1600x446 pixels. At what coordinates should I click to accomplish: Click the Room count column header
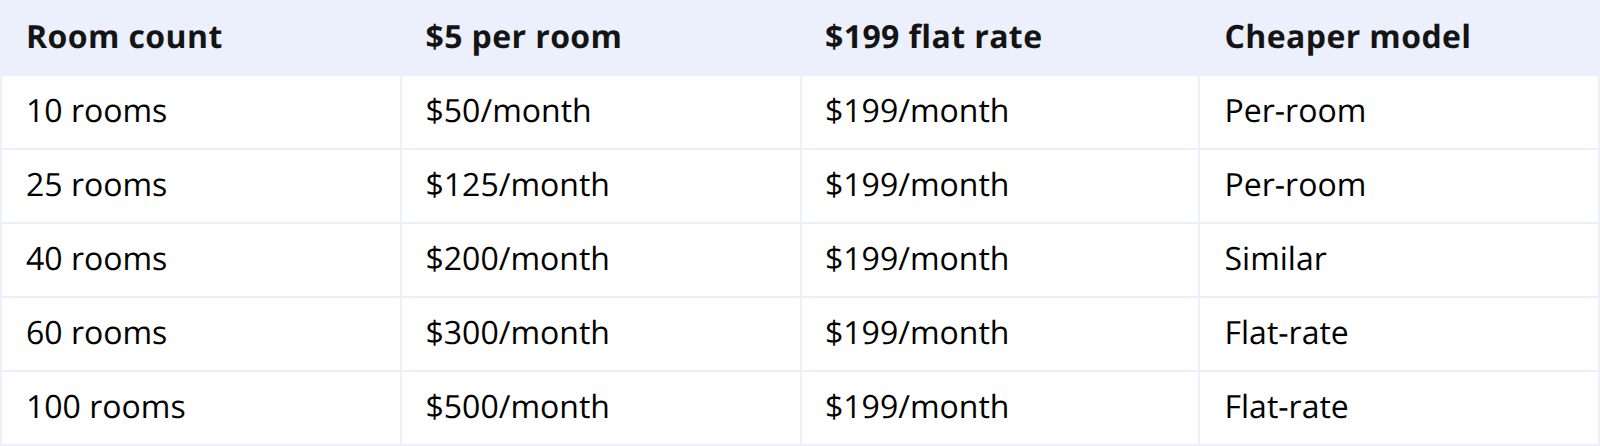coord(124,37)
